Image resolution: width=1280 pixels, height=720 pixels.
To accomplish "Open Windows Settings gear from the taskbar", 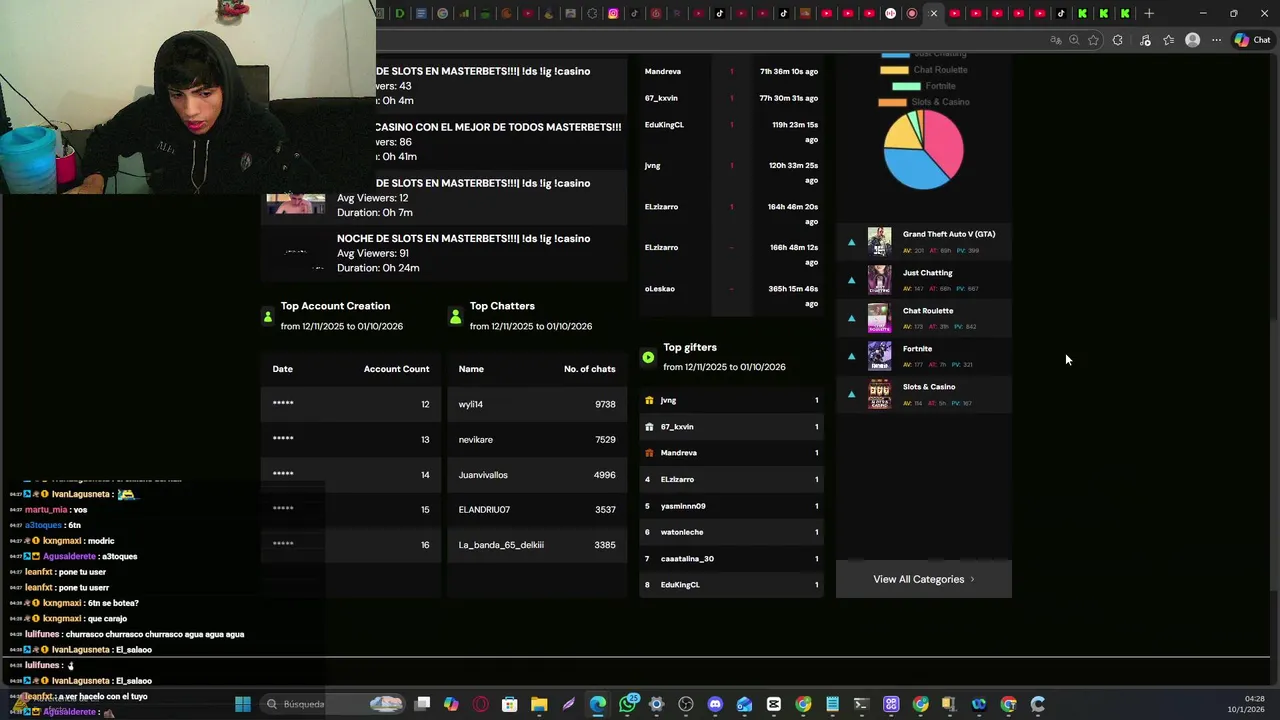I will click(x=657, y=704).
